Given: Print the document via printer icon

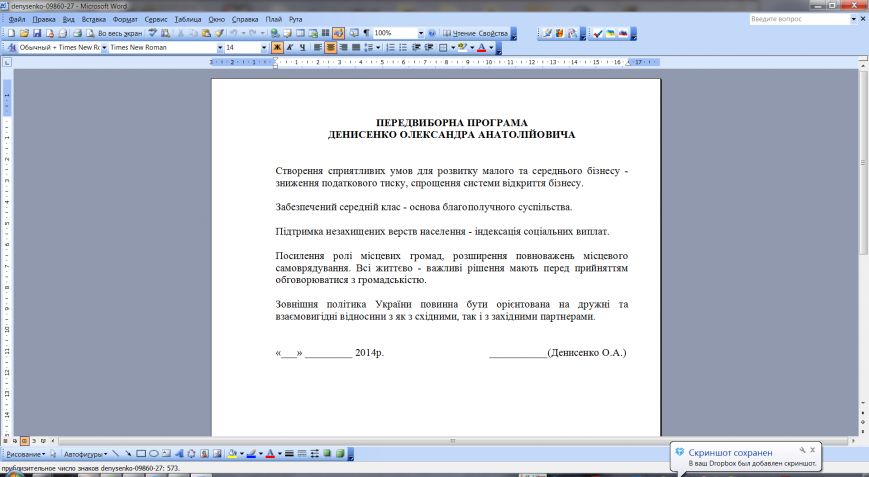Looking at the screenshot, I should click(x=77, y=33).
